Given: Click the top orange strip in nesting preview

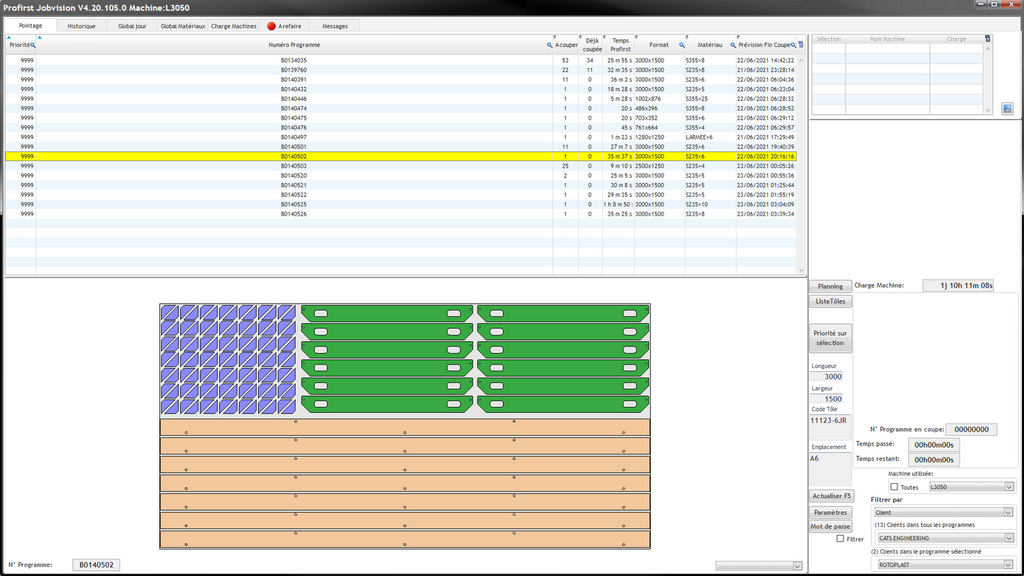Looking at the screenshot, I should click(x=405, y=427).
